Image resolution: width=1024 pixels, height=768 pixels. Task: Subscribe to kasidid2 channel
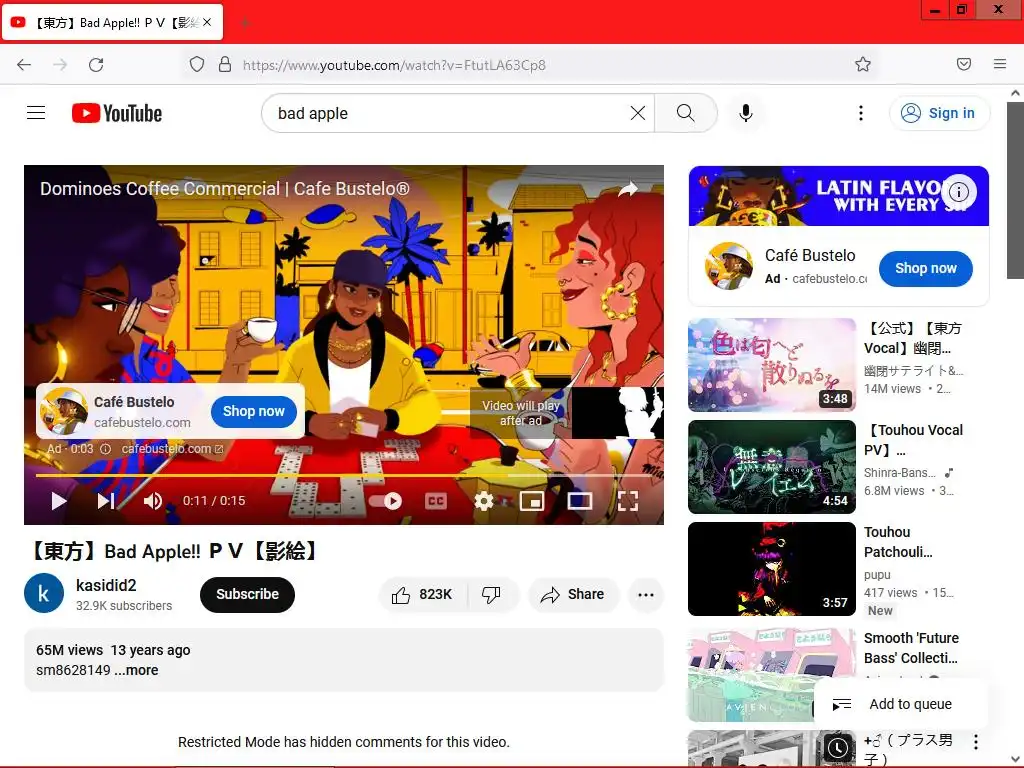[248, 594]
